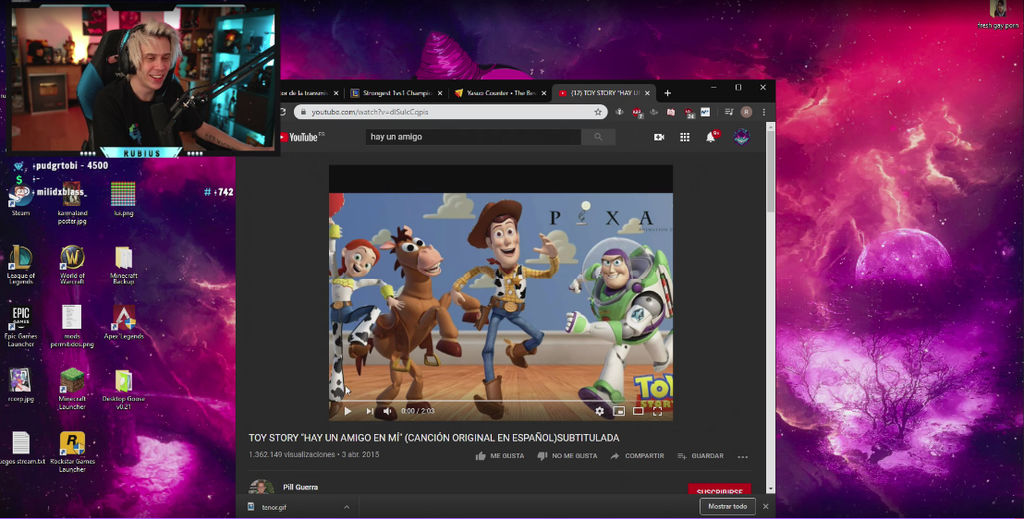Play the Toy Story video

(347, 411)
